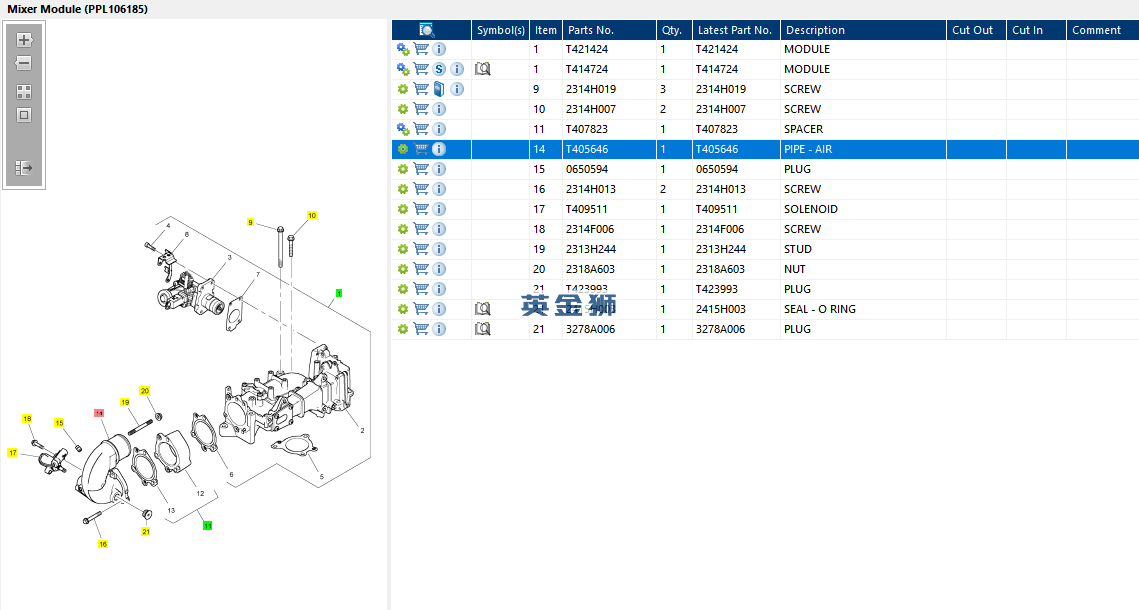This screenshot has height=610, width=1139.
Task: Open info for 2314H019 SCREW
Action: coord(457,89)
